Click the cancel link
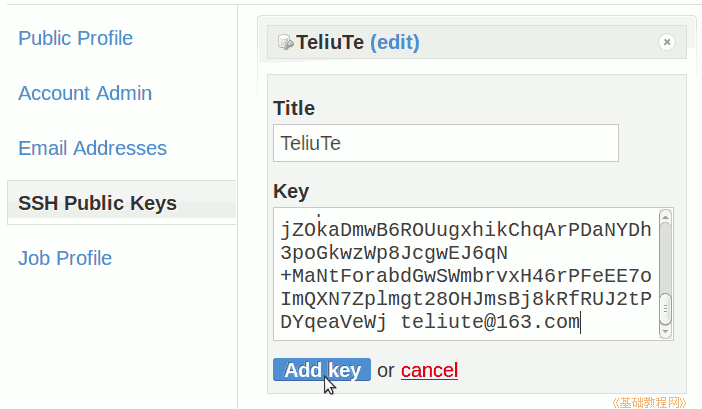Screen dimensions: 702x409 pos(429,371)
